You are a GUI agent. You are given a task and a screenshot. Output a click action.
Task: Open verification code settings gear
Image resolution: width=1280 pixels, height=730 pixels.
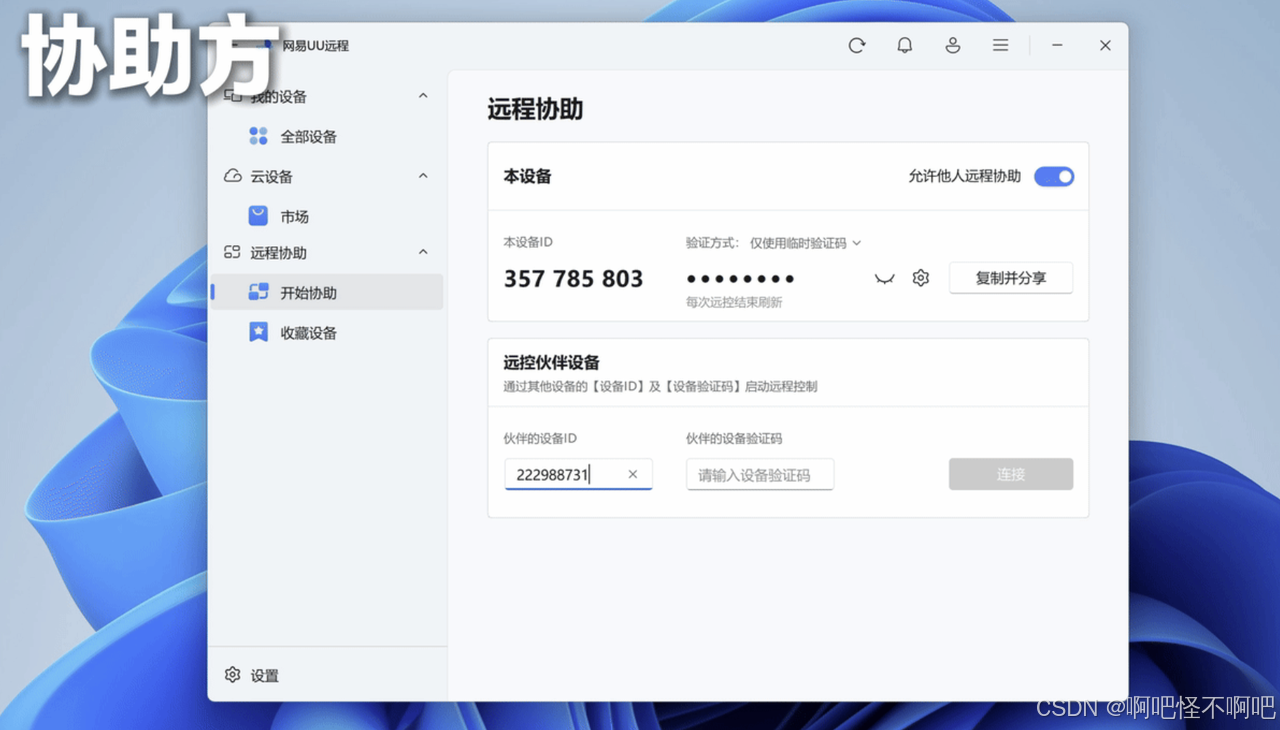921,278
